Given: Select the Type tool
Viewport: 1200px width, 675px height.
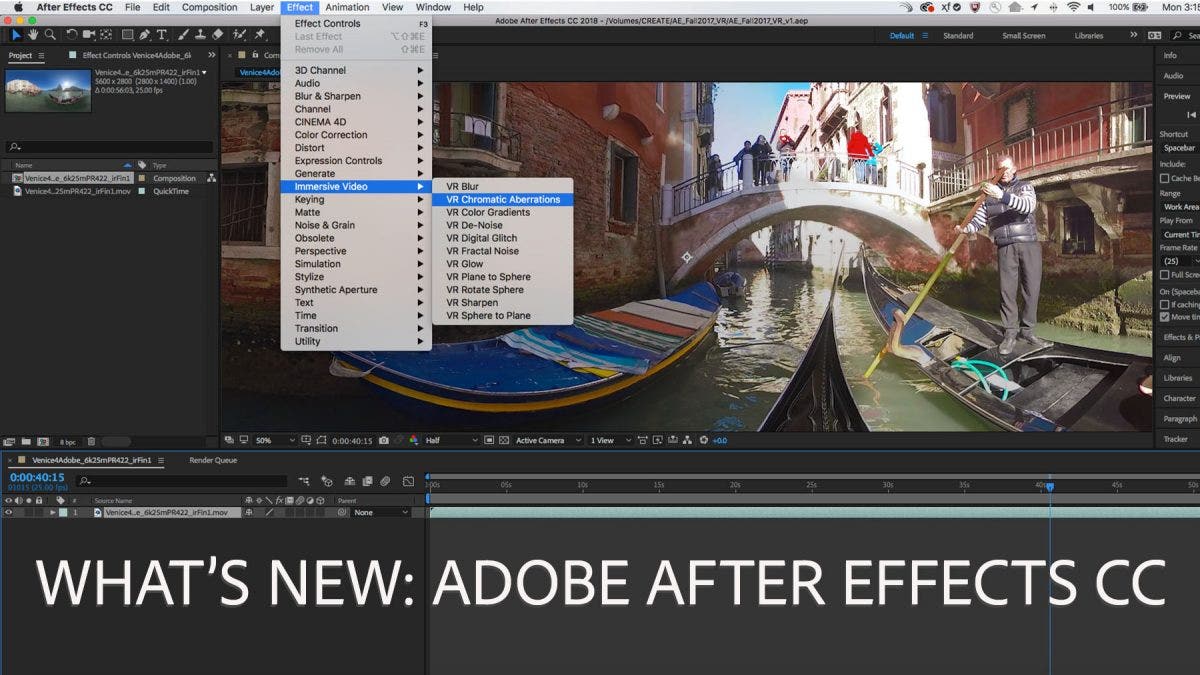Looking at the screenshot, I should [162, 34].
